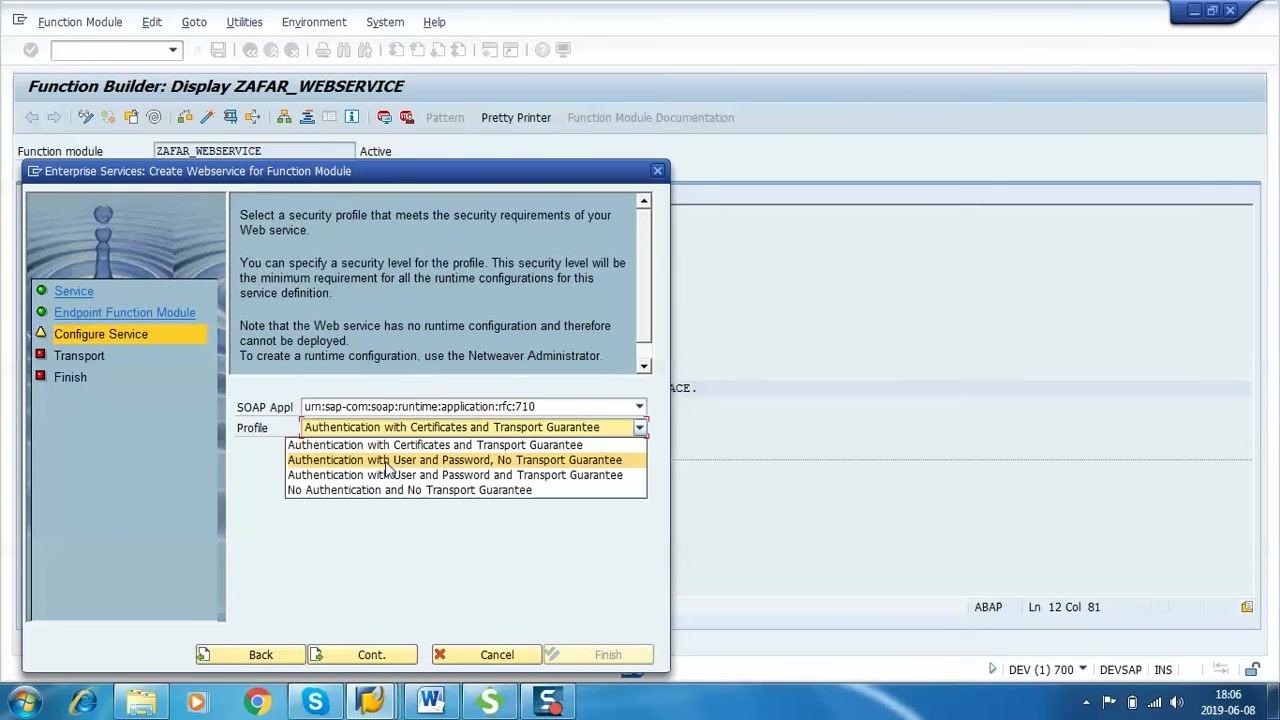The height and width of the screenshot is (720, 1280).
Task: Click the Save floppy disk icon
Action: point(218,50)
